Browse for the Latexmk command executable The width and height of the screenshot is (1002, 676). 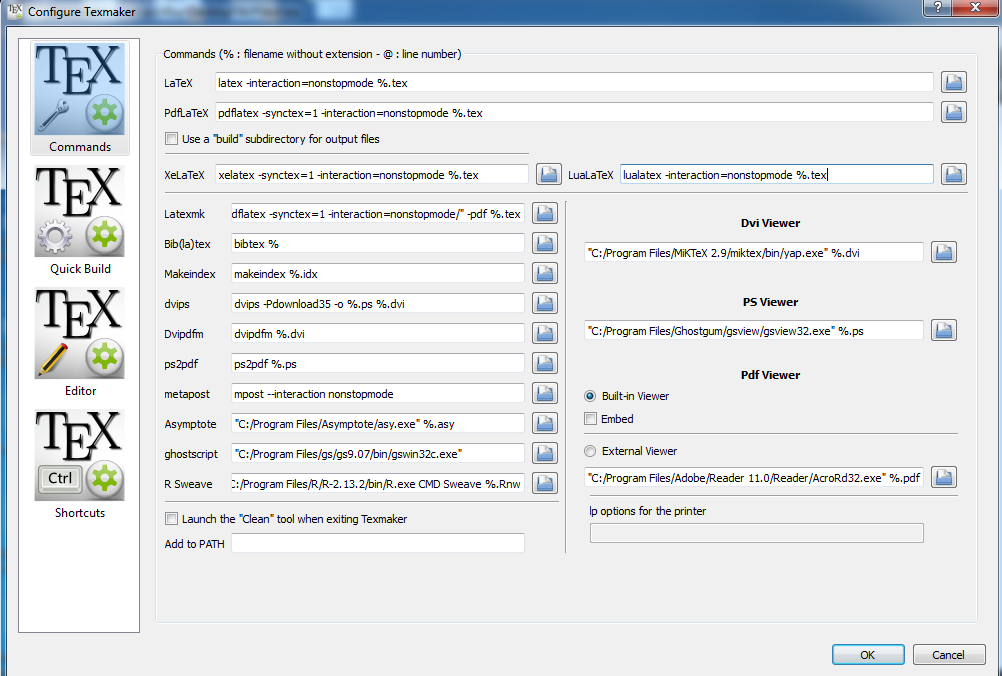pyautogui.click(x=544, y=213)
